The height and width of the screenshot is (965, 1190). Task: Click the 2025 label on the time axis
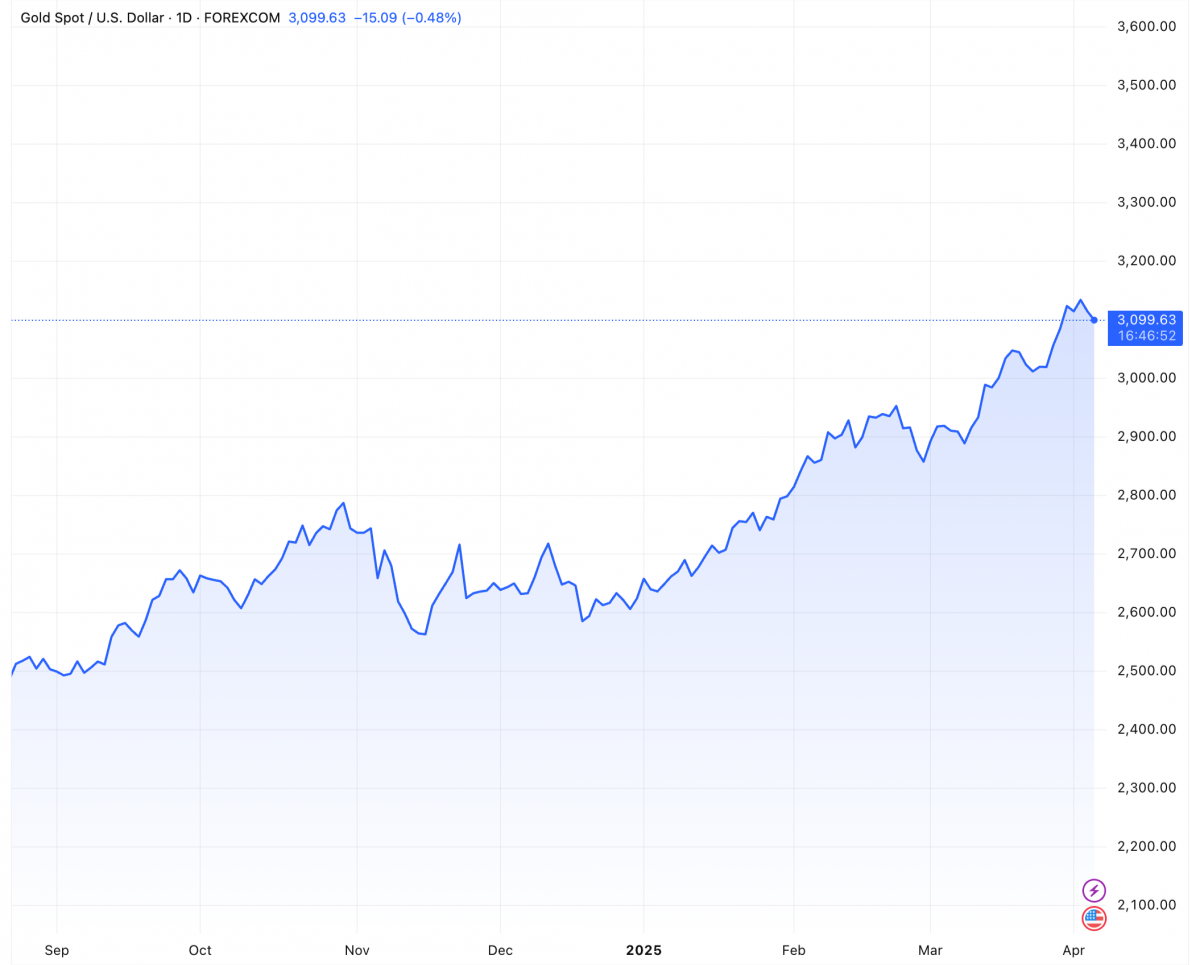[x=643, y=950]
